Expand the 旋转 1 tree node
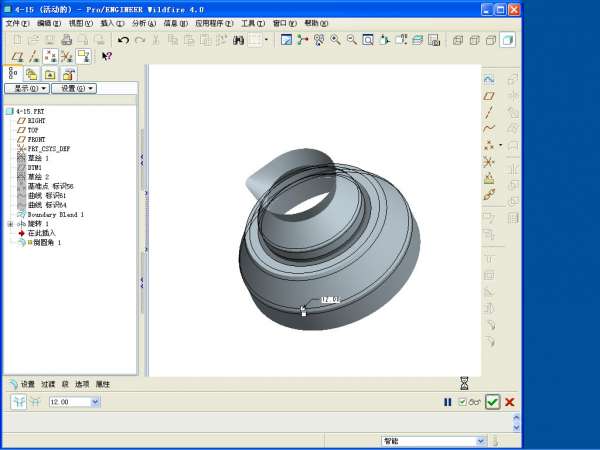The width and height of the screenshot is (600, 450). pyautogui.click(x=10, y=224)
